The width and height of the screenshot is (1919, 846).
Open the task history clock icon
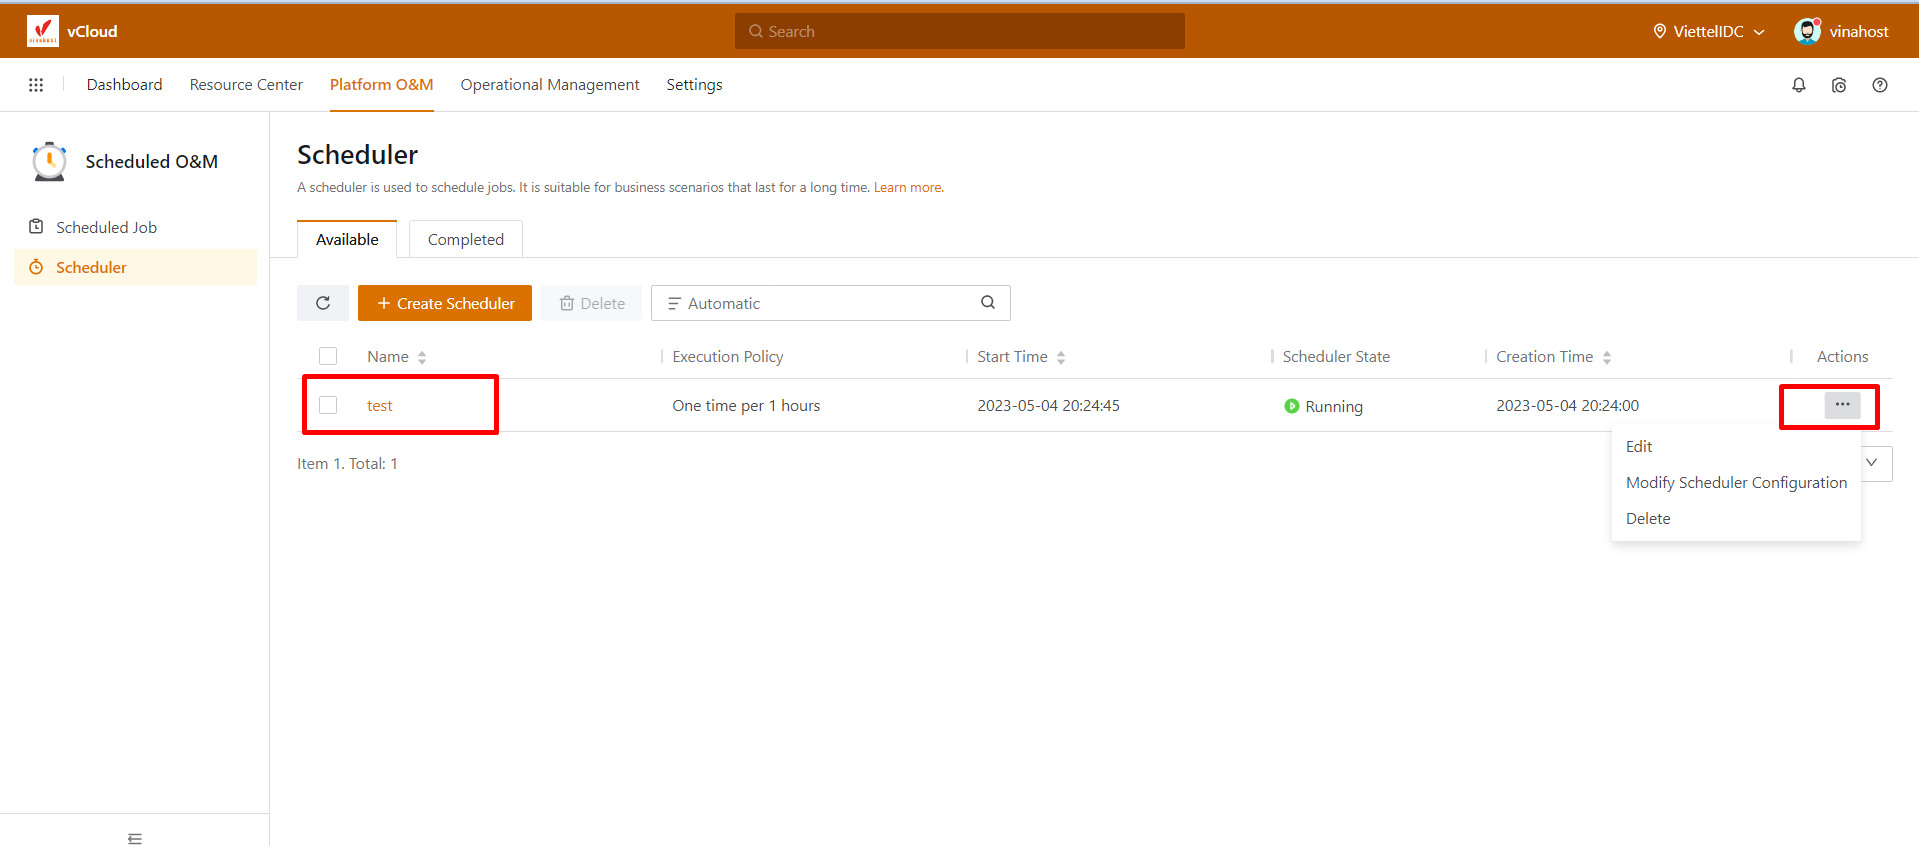[x=1838, y=85]
